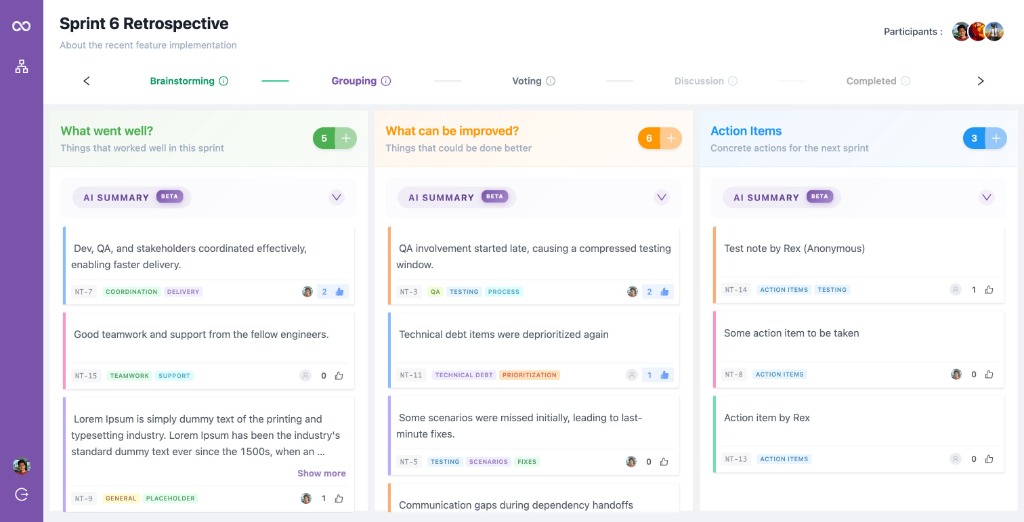Switch to the Grouping stage

(354, 81)
